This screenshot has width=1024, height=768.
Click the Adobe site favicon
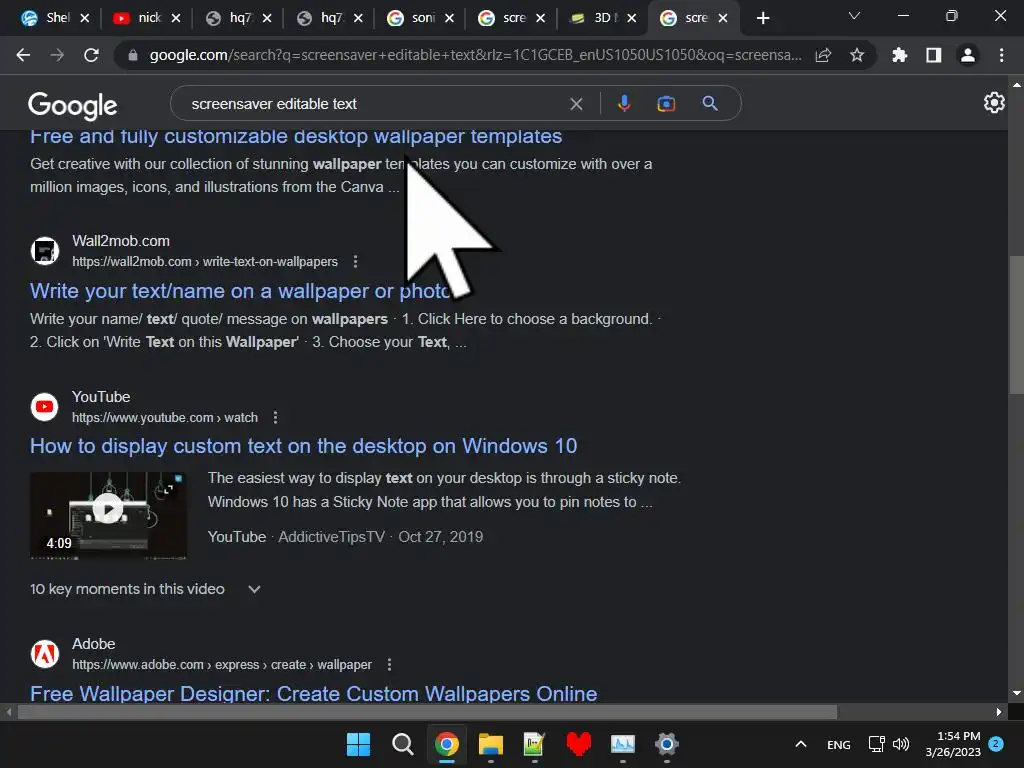(x=44, y=654)
